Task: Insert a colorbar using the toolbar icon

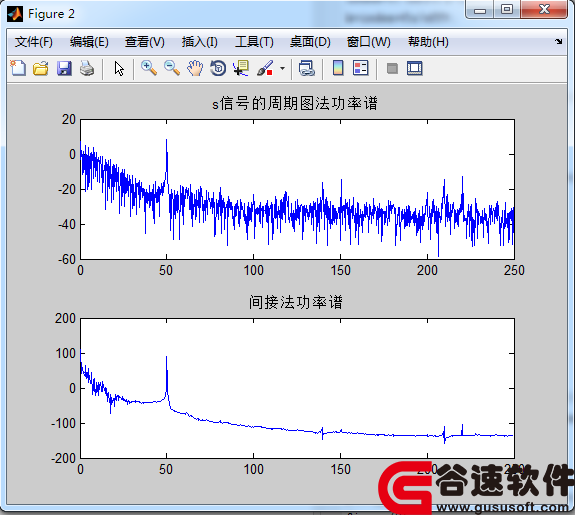Action: (x=338, y=68)
